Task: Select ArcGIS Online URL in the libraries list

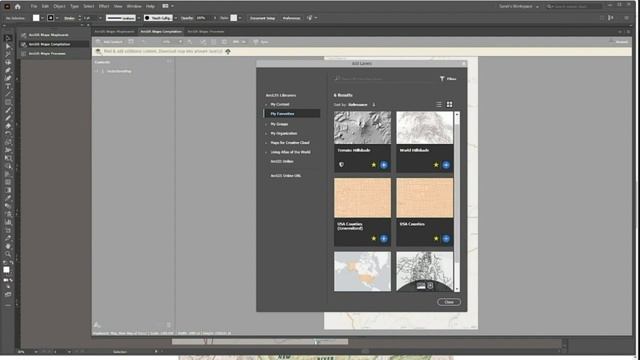Action: tap(285, 176)
